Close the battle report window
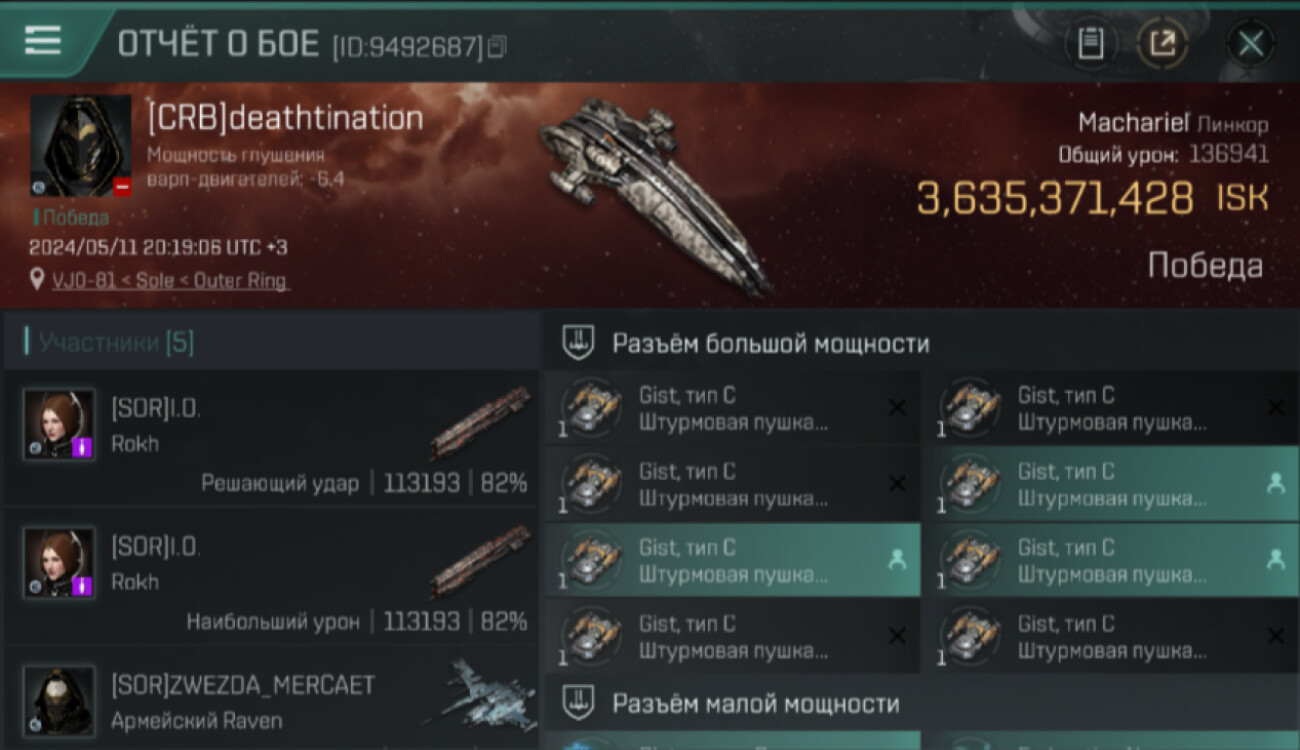 (1250, 44)
